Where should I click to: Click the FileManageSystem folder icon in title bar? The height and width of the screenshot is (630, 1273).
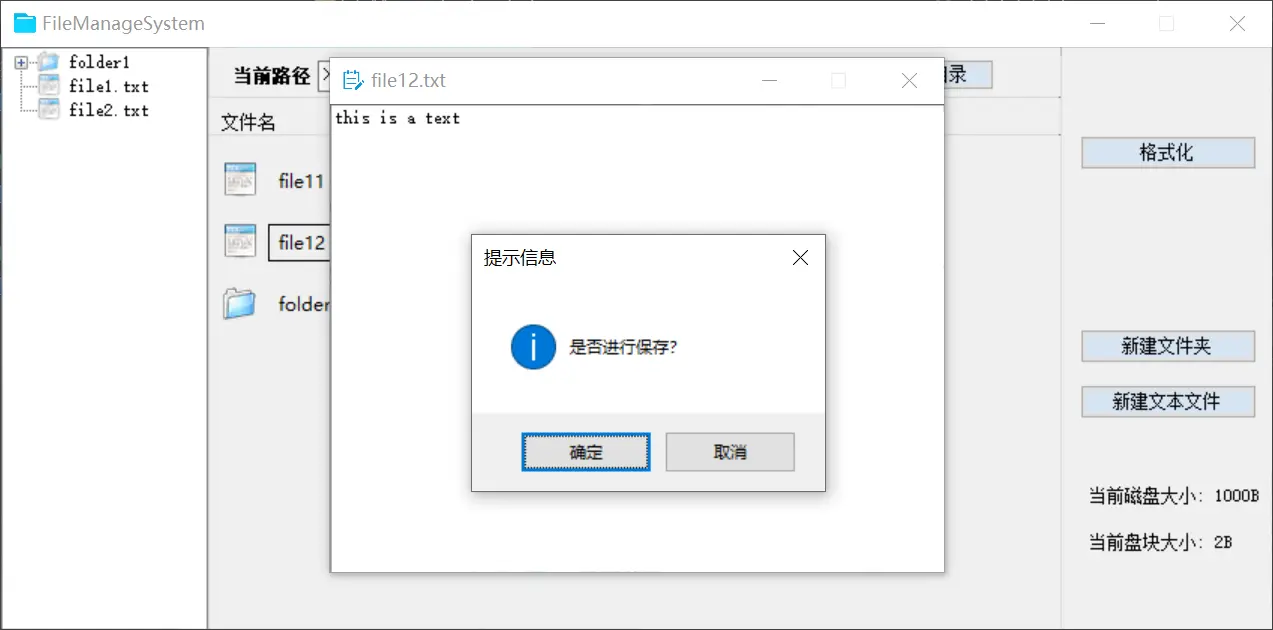coord(25,23)
